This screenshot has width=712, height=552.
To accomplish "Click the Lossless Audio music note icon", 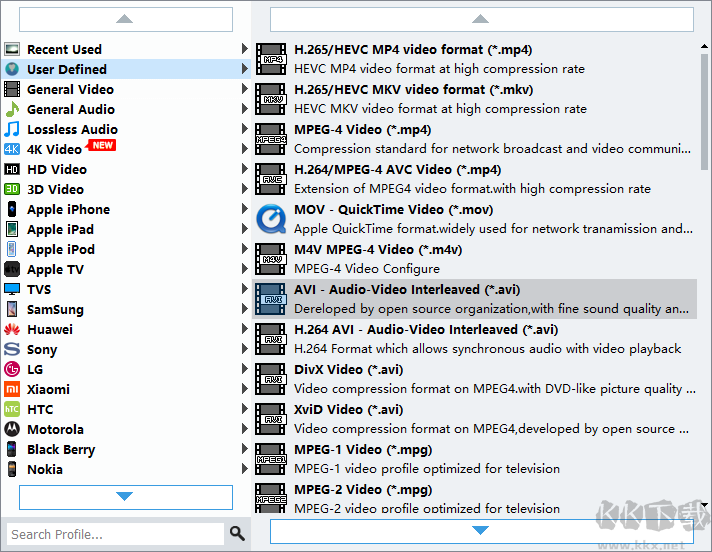I will 12,129.
